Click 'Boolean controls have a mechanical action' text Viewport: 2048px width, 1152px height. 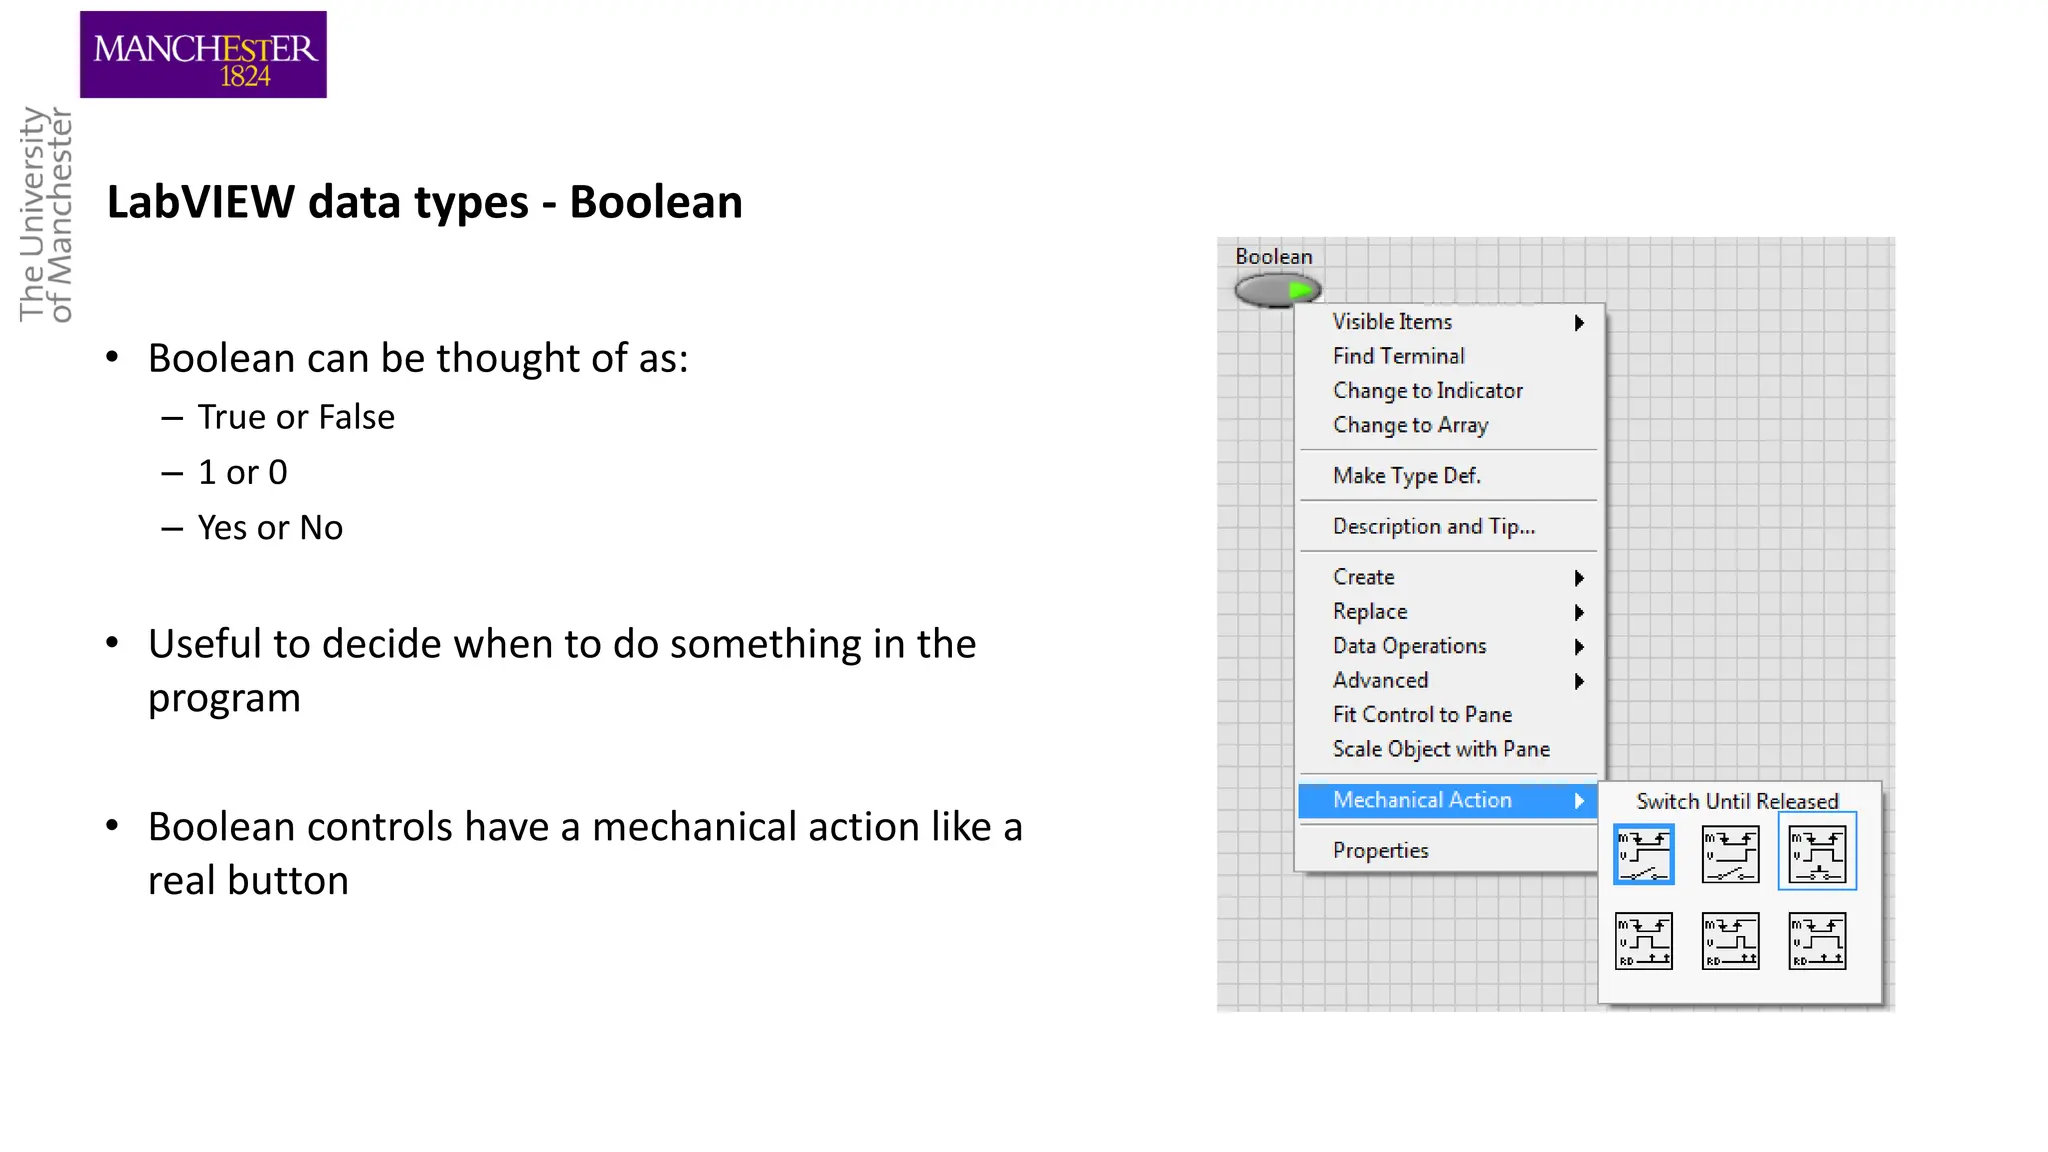585,854
